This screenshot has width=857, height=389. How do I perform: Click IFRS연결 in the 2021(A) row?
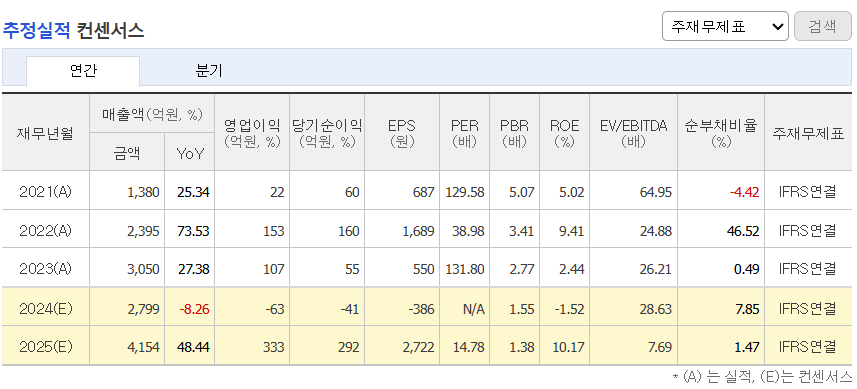pos(808,192)
